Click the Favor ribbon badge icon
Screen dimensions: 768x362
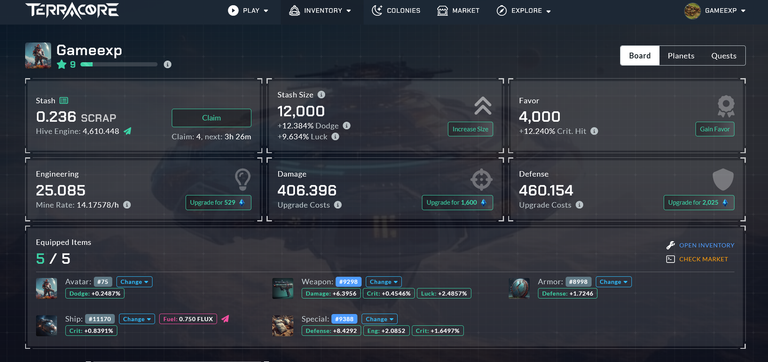pyautogui.click(x=725, y=106)
